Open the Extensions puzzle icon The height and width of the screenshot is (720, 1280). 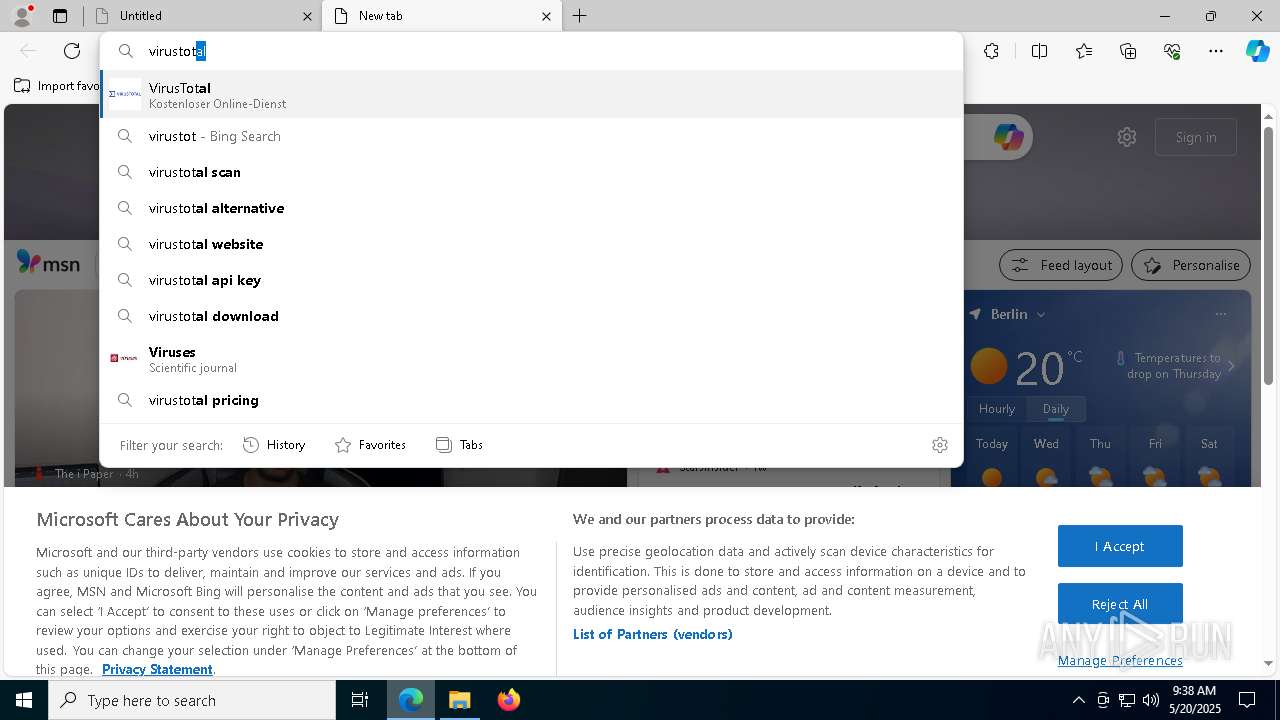(991, 51)
